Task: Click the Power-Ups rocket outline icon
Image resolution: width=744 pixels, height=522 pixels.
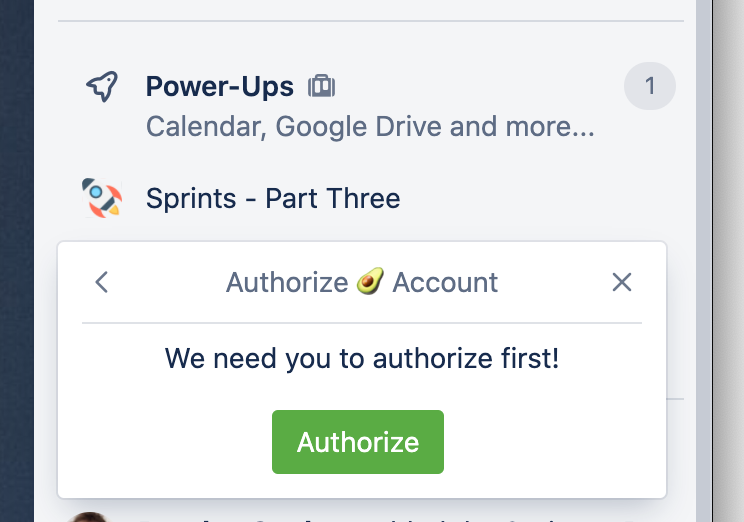Action: (102, 86)
